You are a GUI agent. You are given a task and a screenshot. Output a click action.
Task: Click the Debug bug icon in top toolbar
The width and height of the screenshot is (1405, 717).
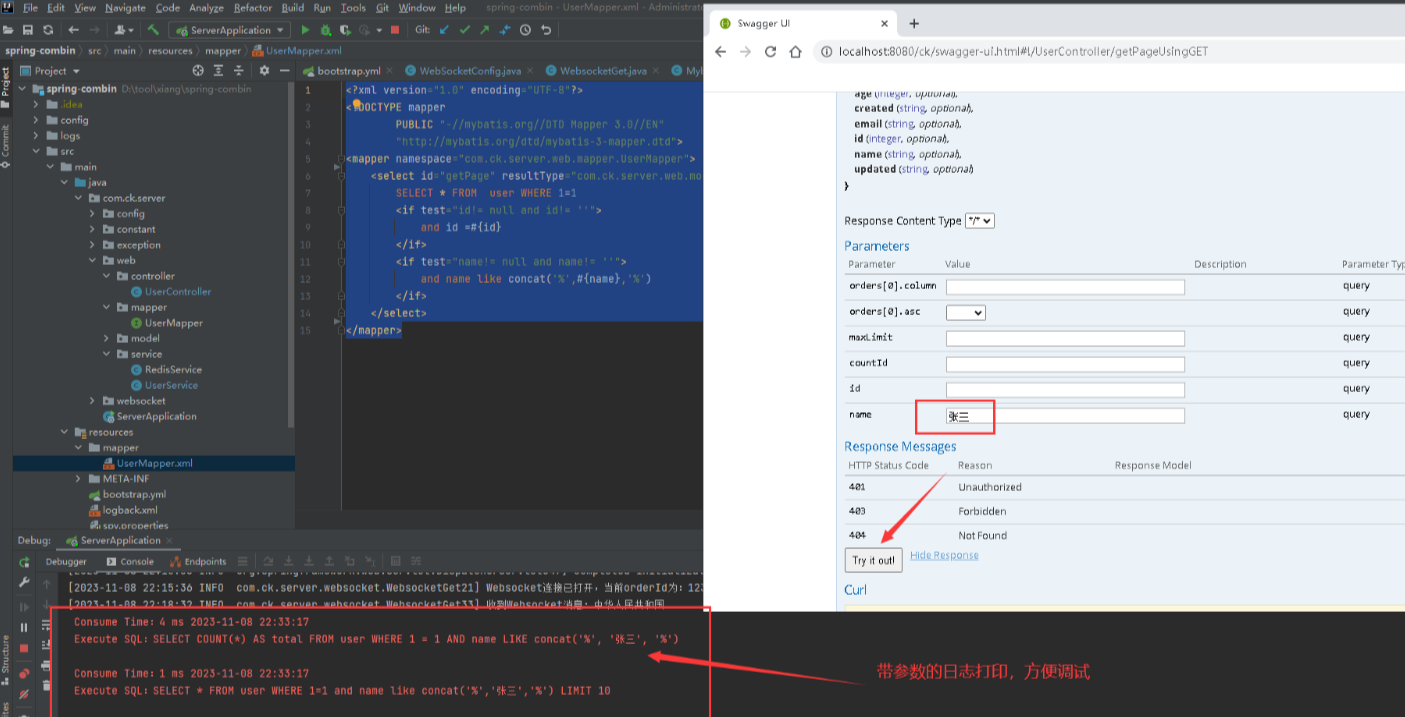click(326, 30)
